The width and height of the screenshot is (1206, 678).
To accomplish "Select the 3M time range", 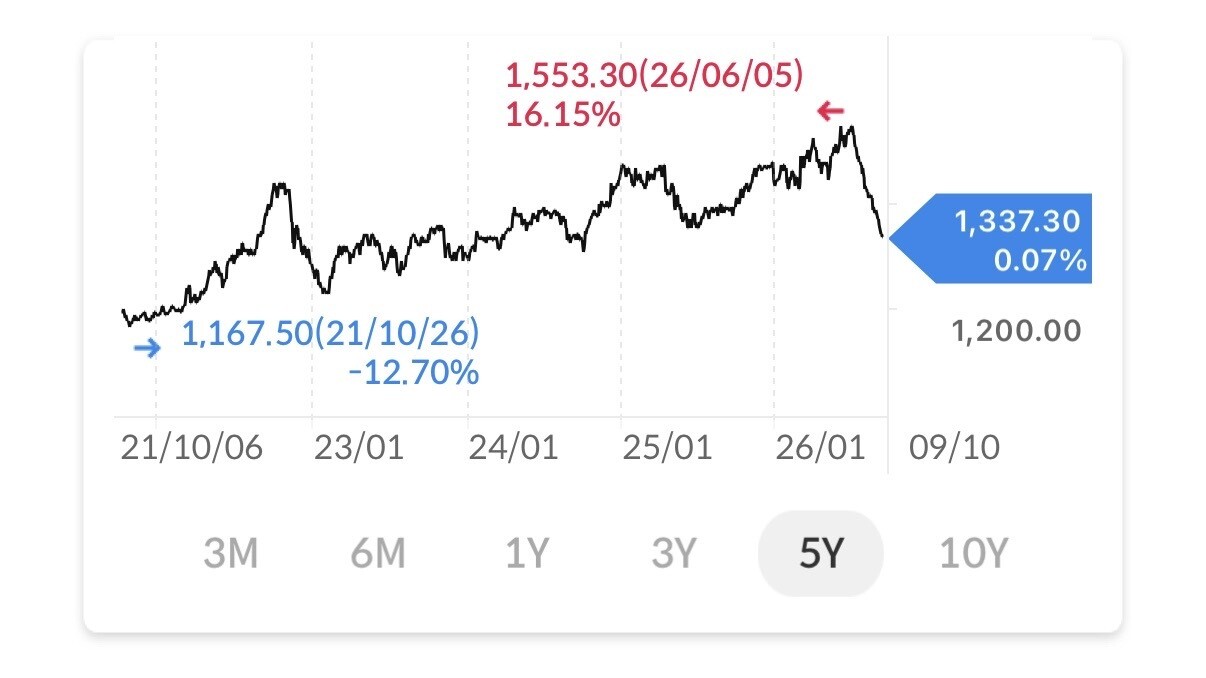I will click(x=230, y=553).
